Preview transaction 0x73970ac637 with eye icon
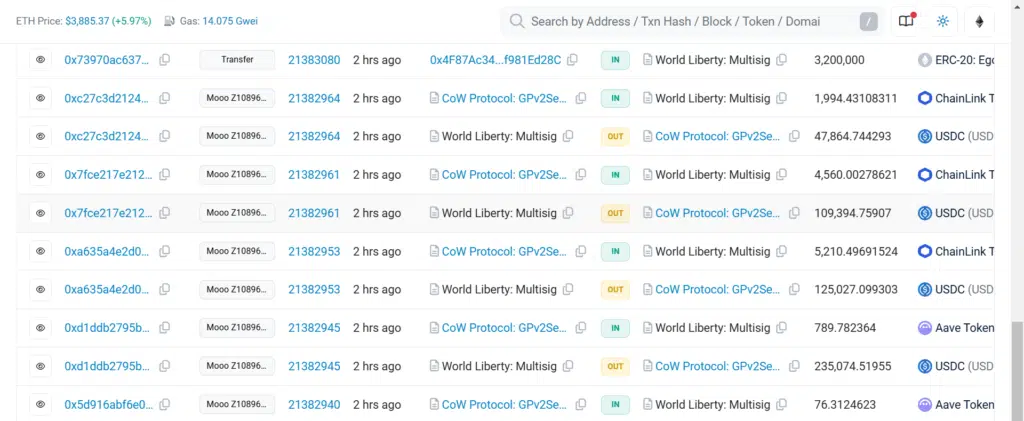This screenshot has width=1024, height=421. (40, 60)
